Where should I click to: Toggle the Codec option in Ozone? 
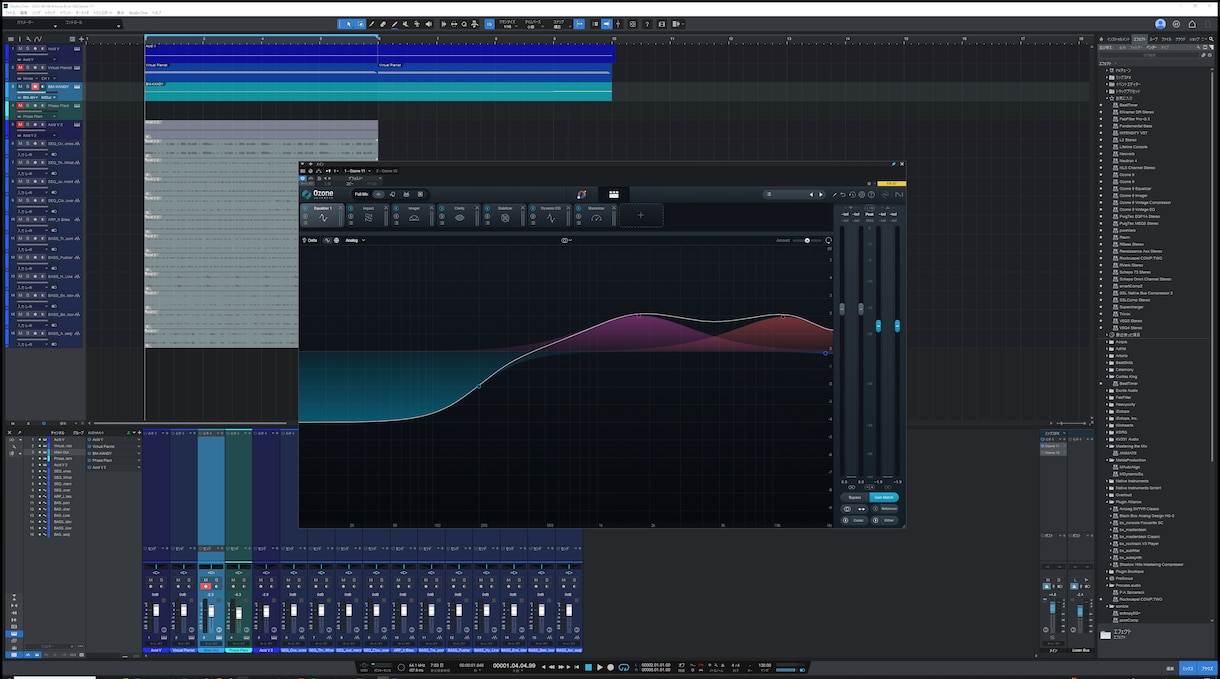[x=855, y=520]
